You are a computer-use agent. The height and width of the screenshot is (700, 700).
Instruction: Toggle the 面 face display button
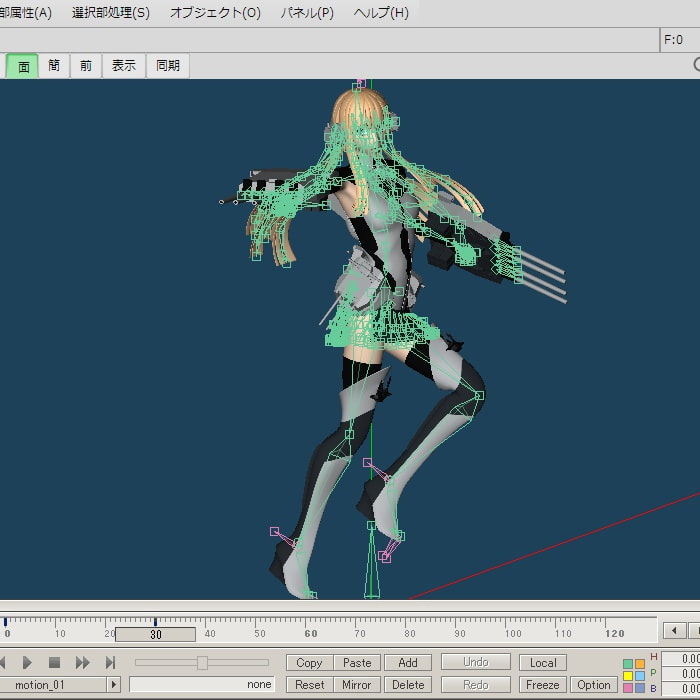[23, 66]
